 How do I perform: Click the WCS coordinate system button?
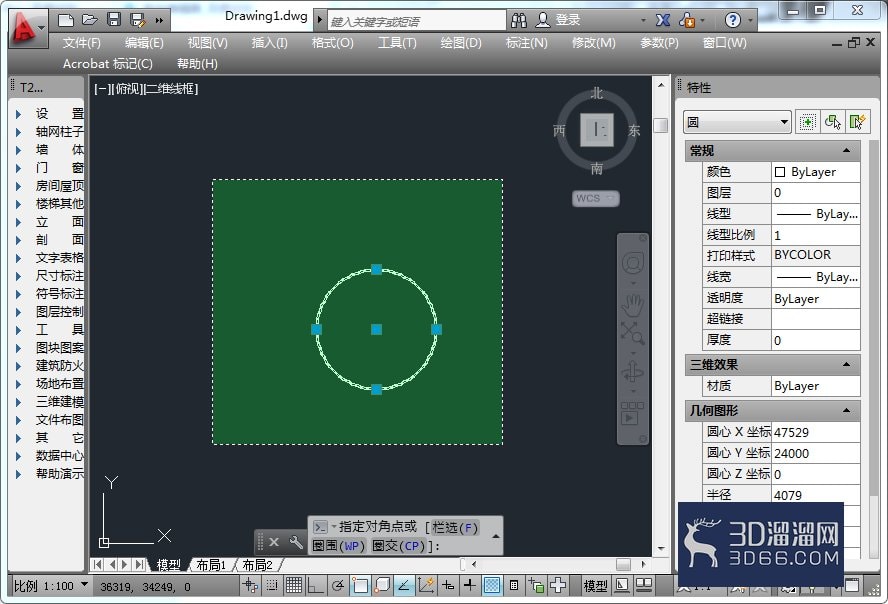tap(596, 198)
